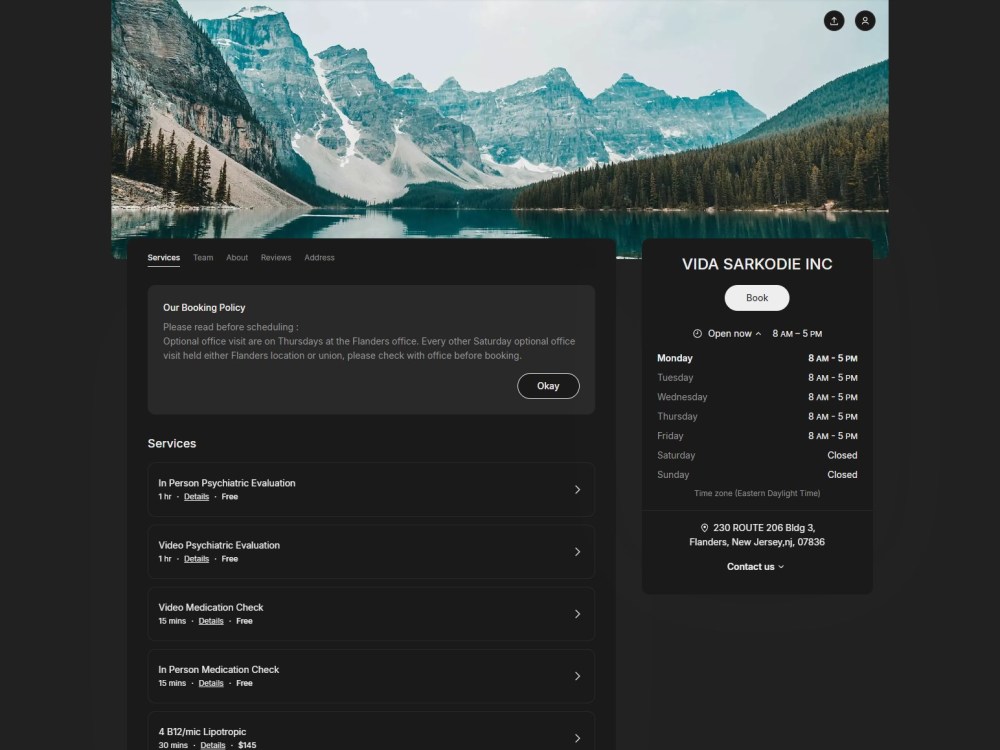Viewport: 1000px width, 750px height.
Task: Open In Person Medication Check chevron arrow
Action: point(577,676)
